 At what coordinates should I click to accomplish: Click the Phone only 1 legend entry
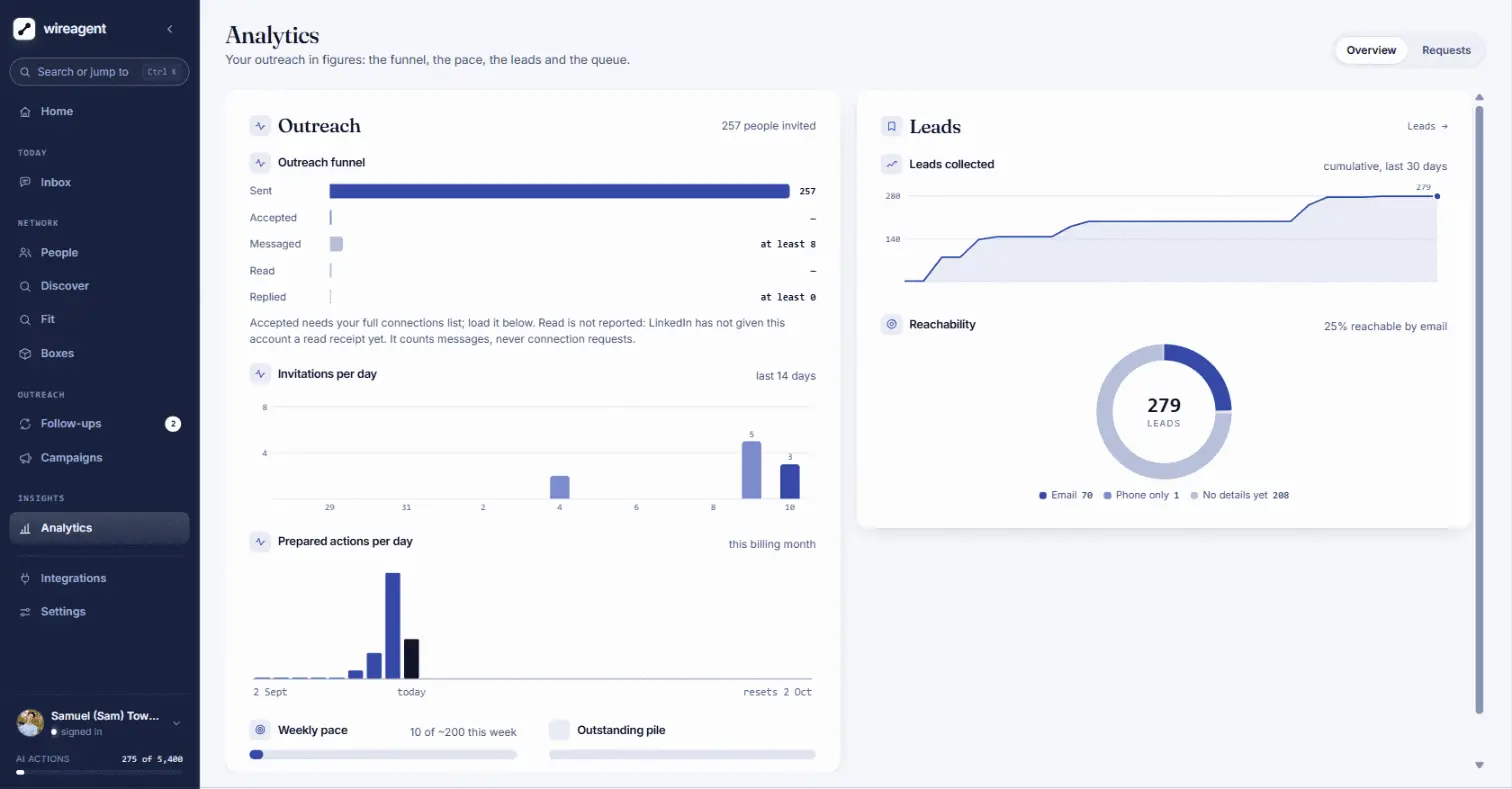[1141, 495]
